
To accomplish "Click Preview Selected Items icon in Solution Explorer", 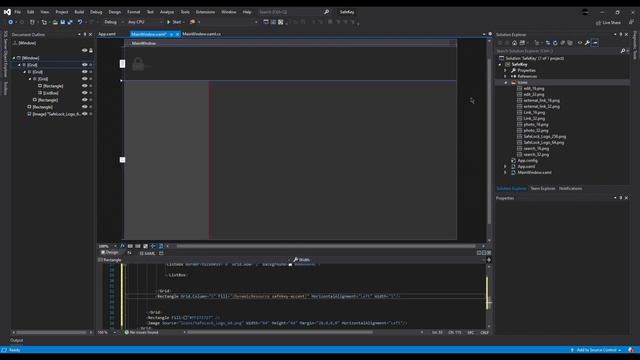I will point(595,43).
